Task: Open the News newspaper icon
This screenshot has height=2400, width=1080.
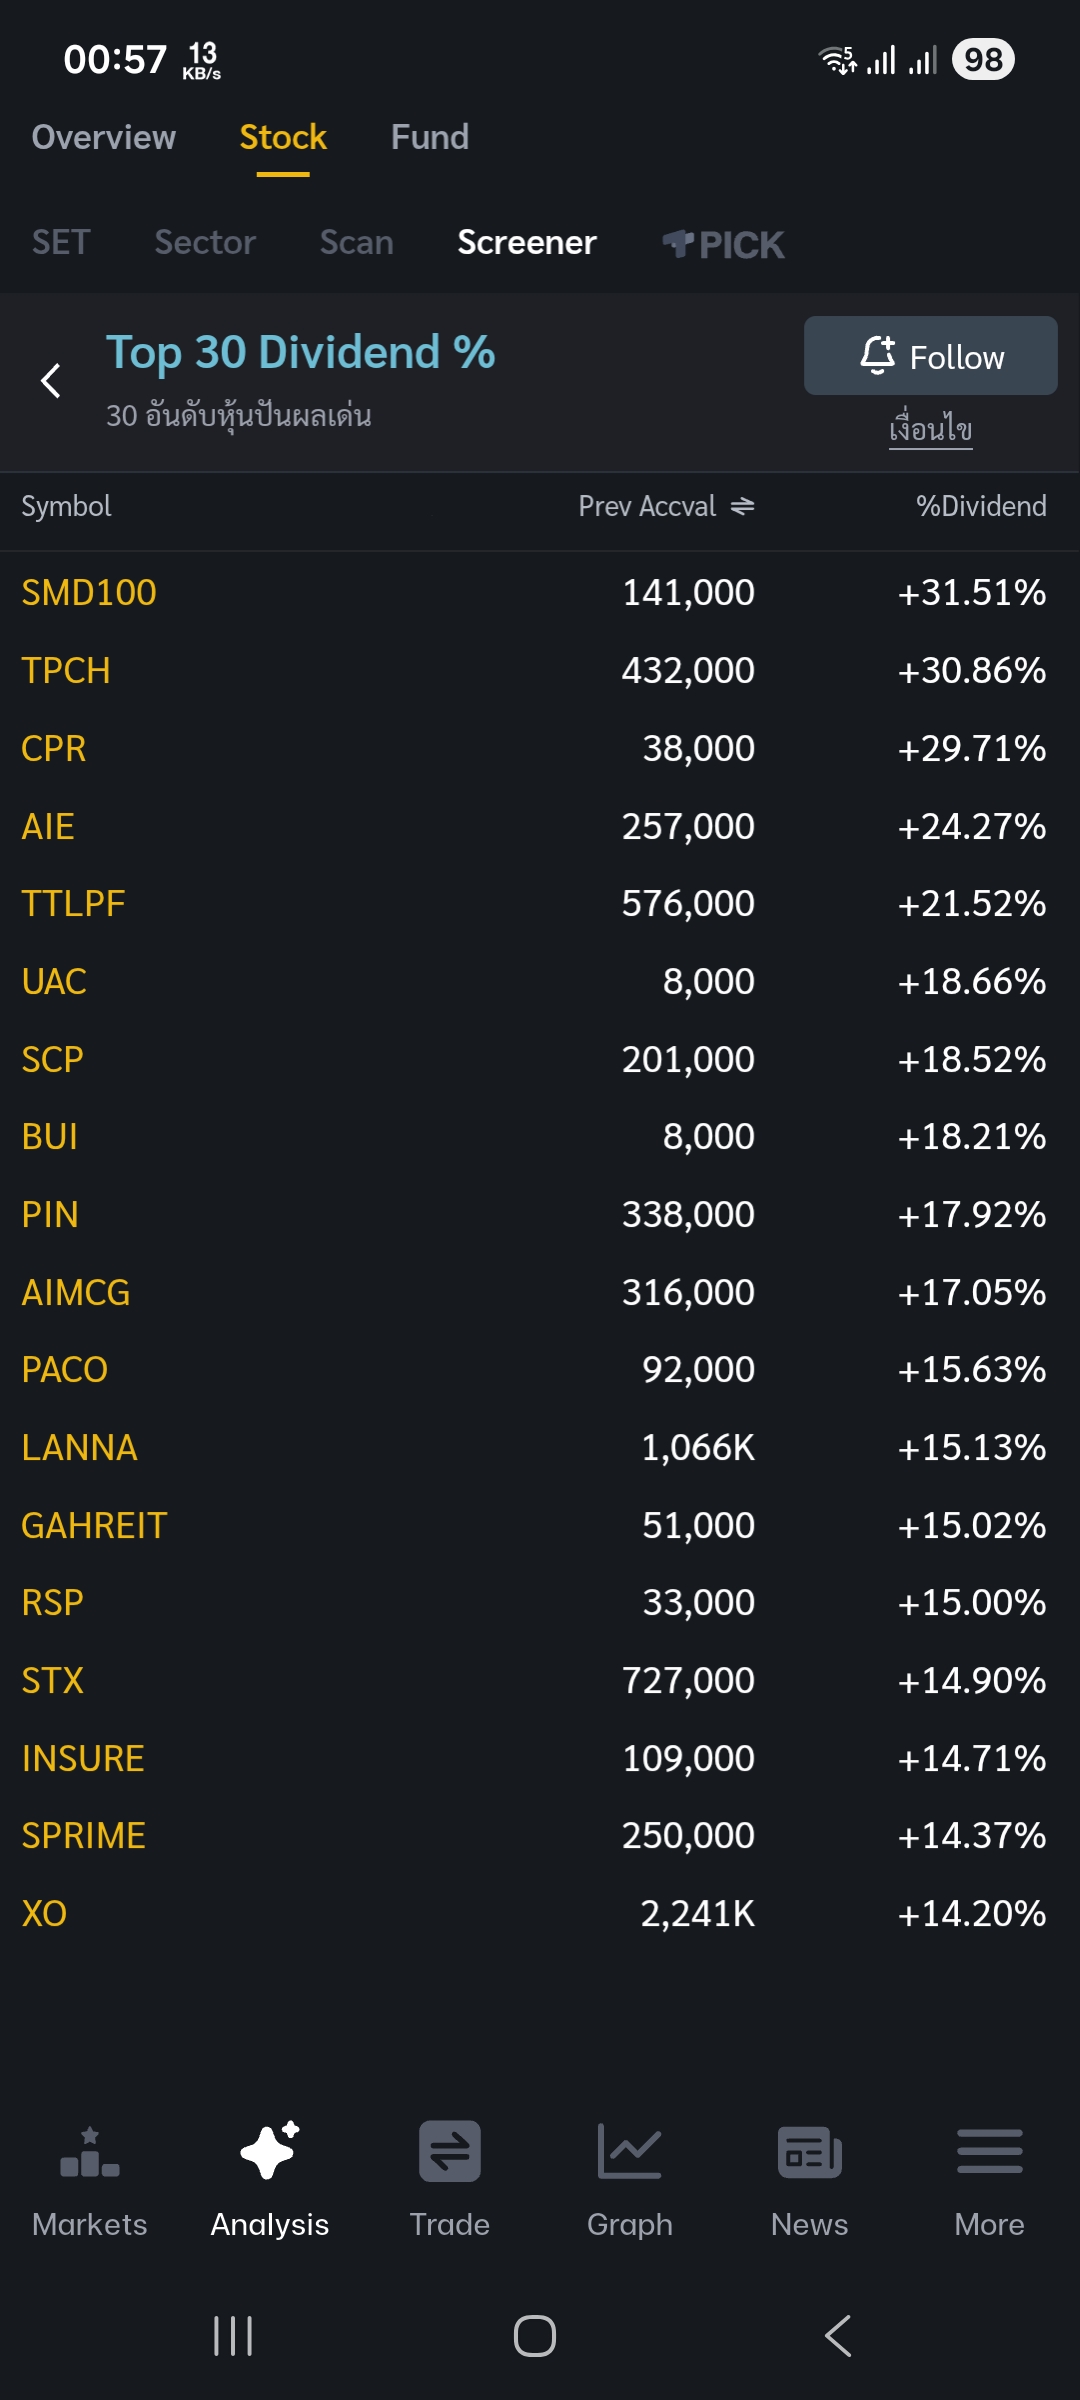Action: click(x=809, y=2152)
